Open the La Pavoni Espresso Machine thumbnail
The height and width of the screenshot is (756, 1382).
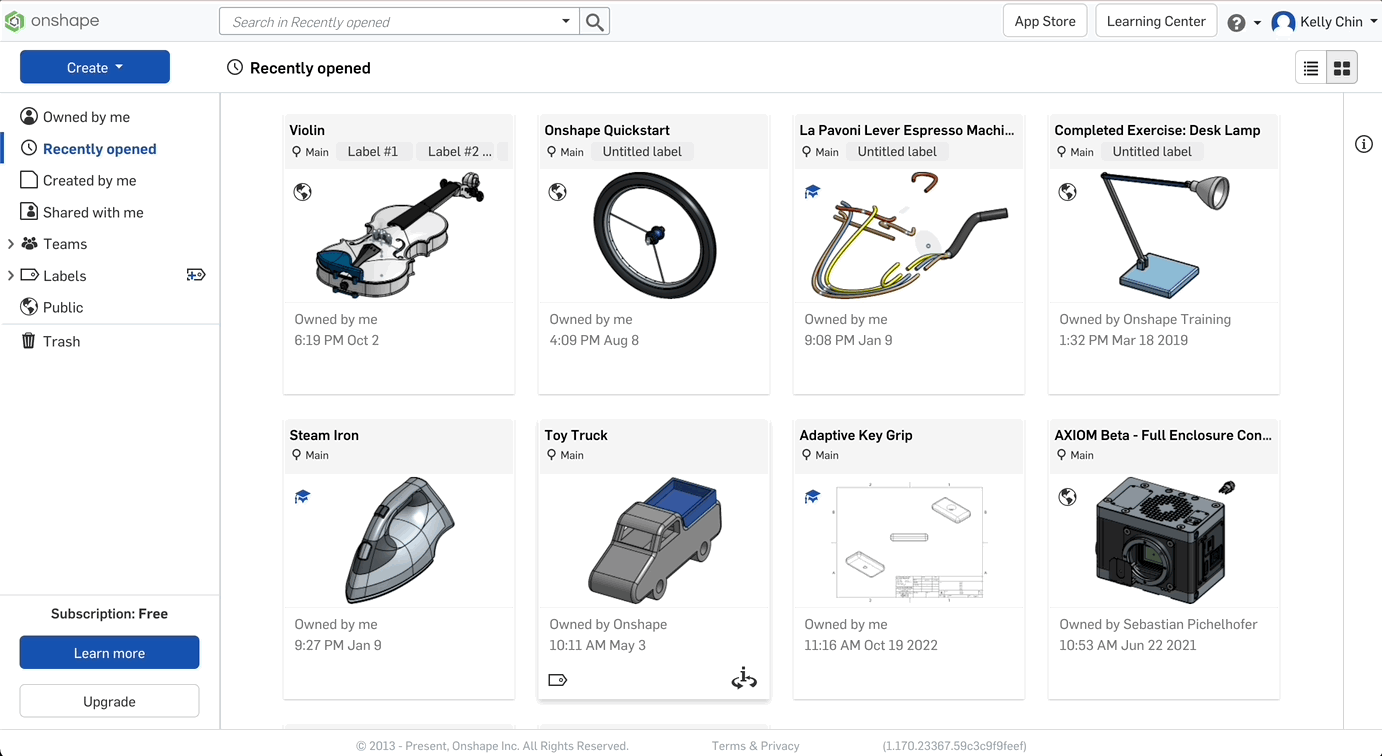pyautogui.click(x=909, y=235)
